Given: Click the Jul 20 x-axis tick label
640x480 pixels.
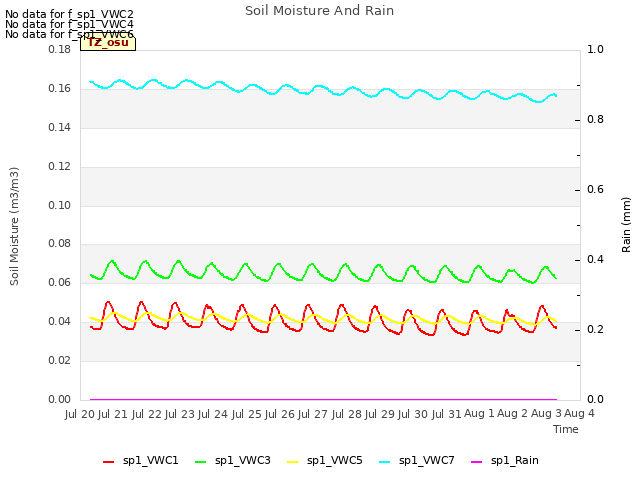Looking at the screenshot, I should click(x=80, y=414).
